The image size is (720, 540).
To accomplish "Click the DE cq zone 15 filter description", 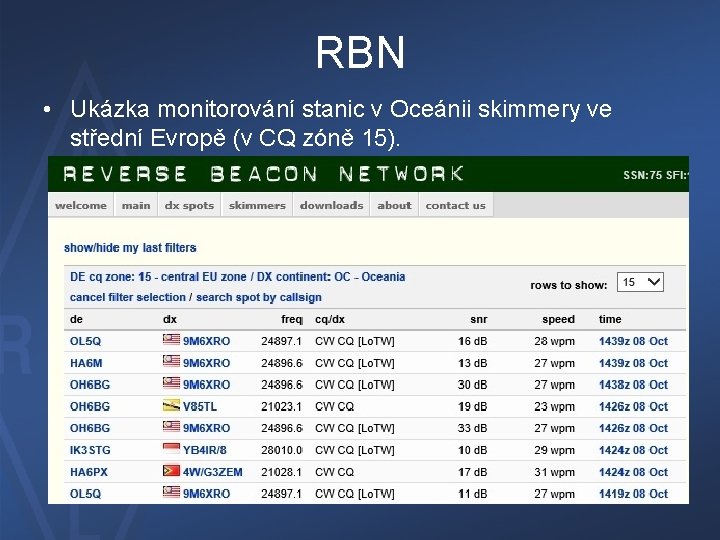I will tap(237, 277).
